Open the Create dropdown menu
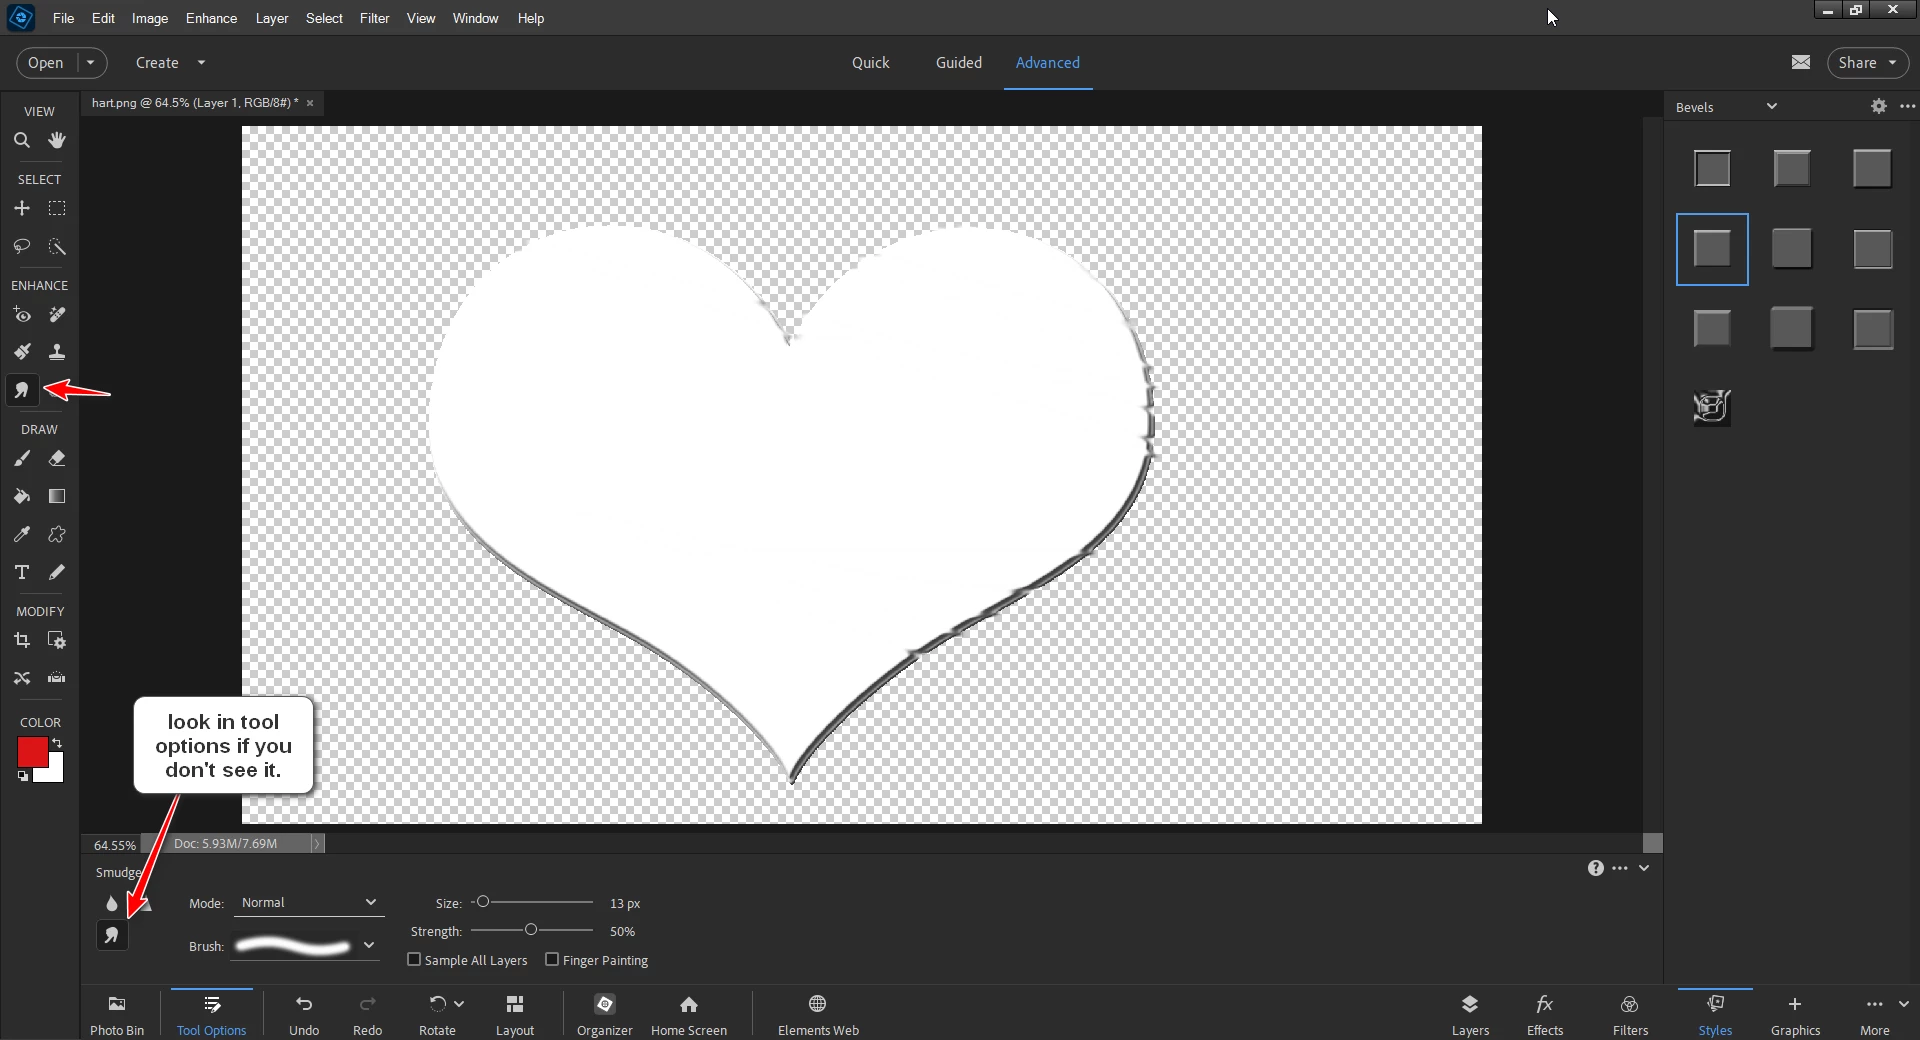Image resolution: width=1920 pixels, height=1040 pixels. tap(170, 63)
